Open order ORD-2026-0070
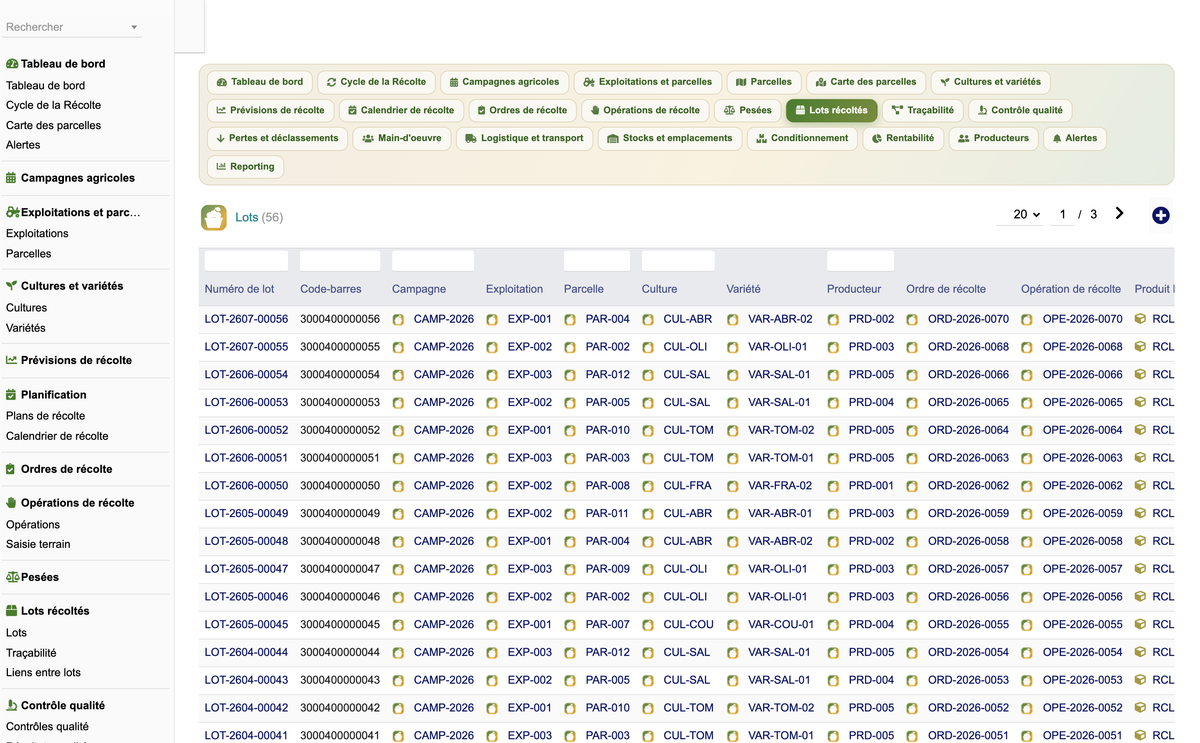The image size is (1200, 743). pyautogui.click(x=968, y=319)
